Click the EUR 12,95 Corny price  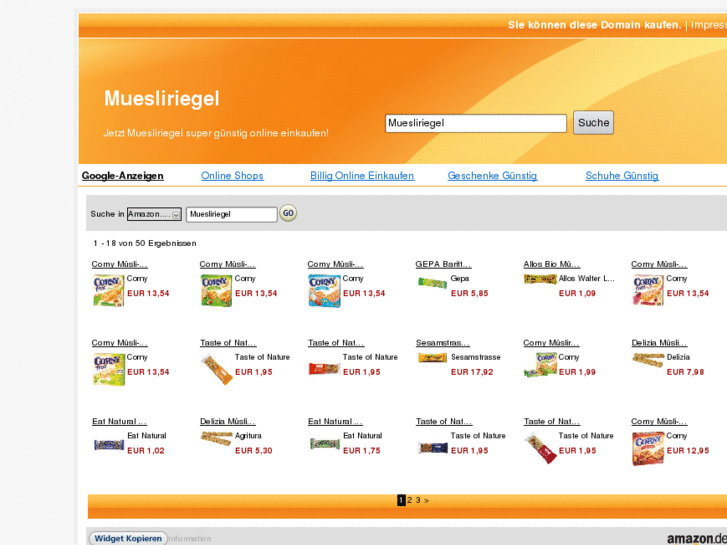tap(688, 450)
